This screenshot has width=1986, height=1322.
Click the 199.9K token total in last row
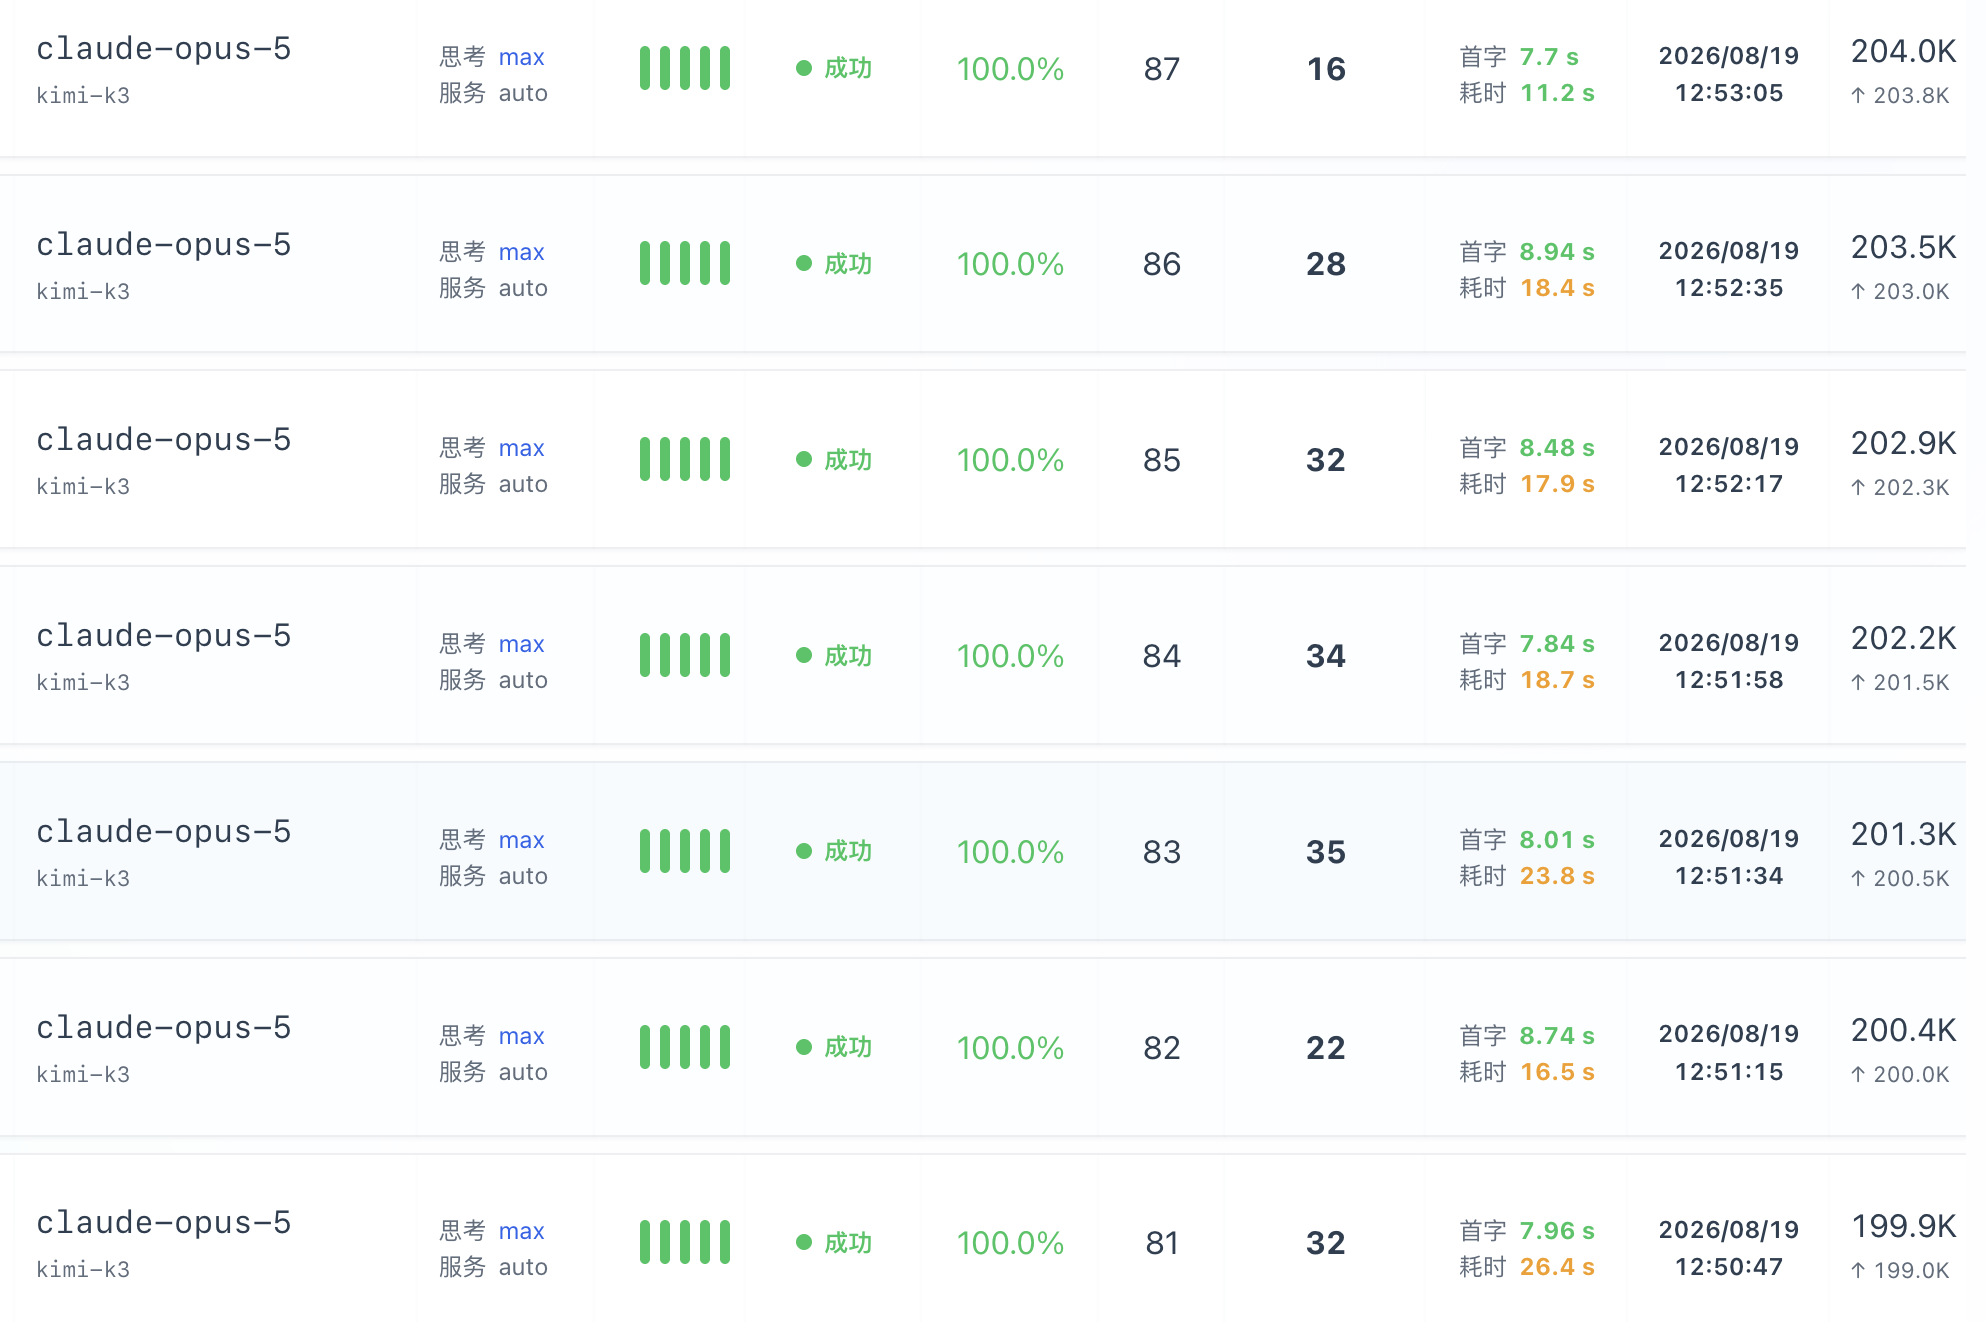click(x=1903, y=1226)
